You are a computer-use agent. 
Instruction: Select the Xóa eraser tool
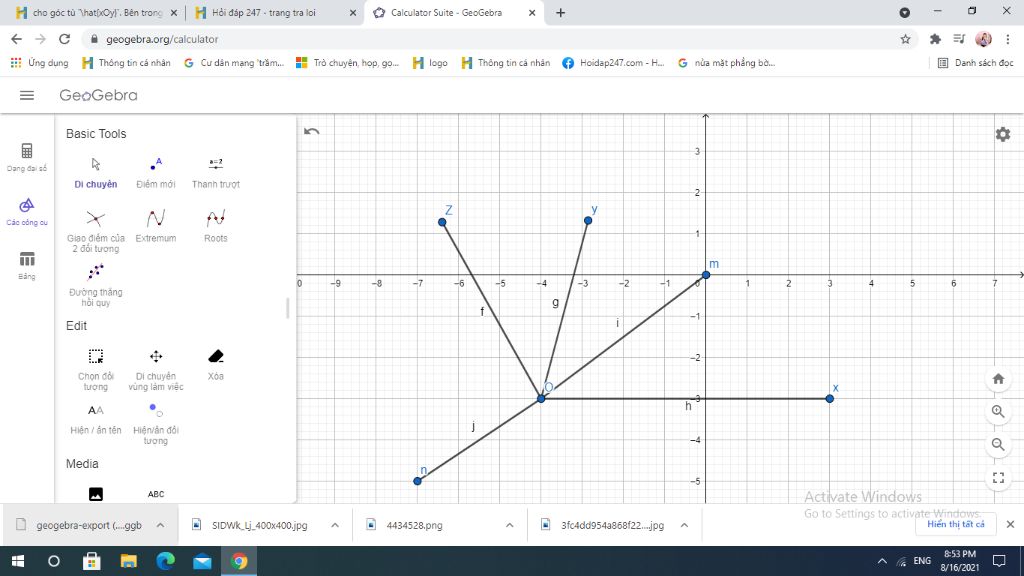(x=216, y=364)
